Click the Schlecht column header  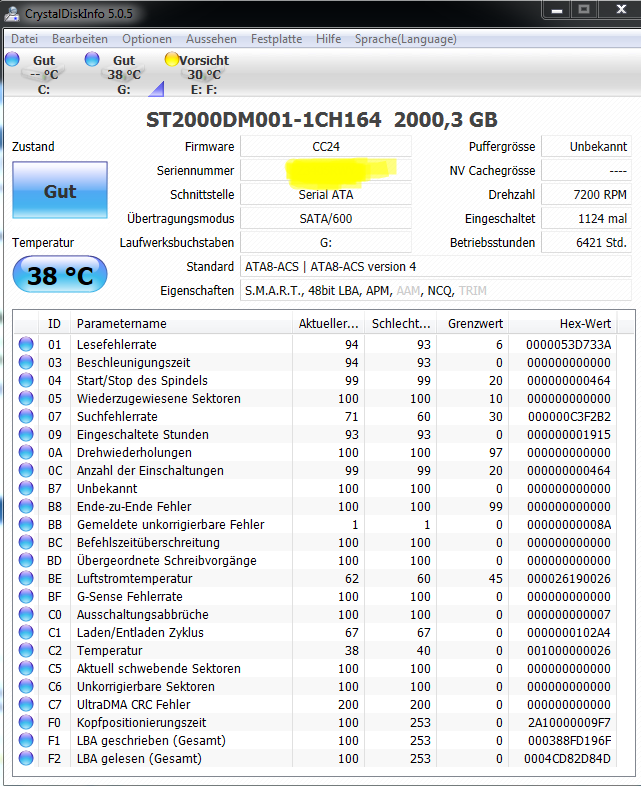(x=401, y=324)
